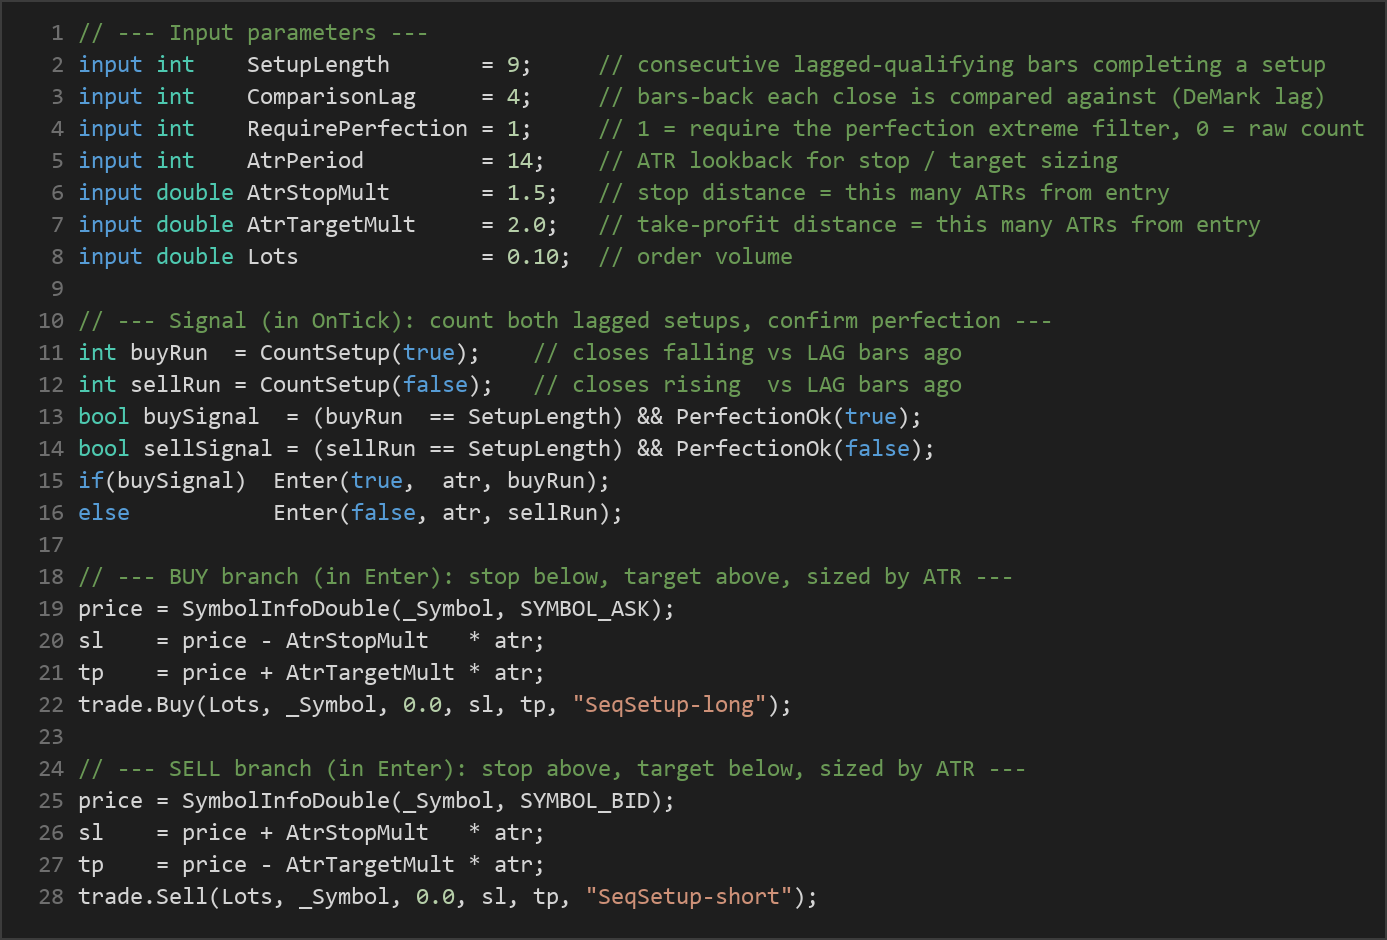The width and height of the screenshot is (1387, 940).
Task: Click the Signal (in OnTick) comment line
Action: pos(565,321)
